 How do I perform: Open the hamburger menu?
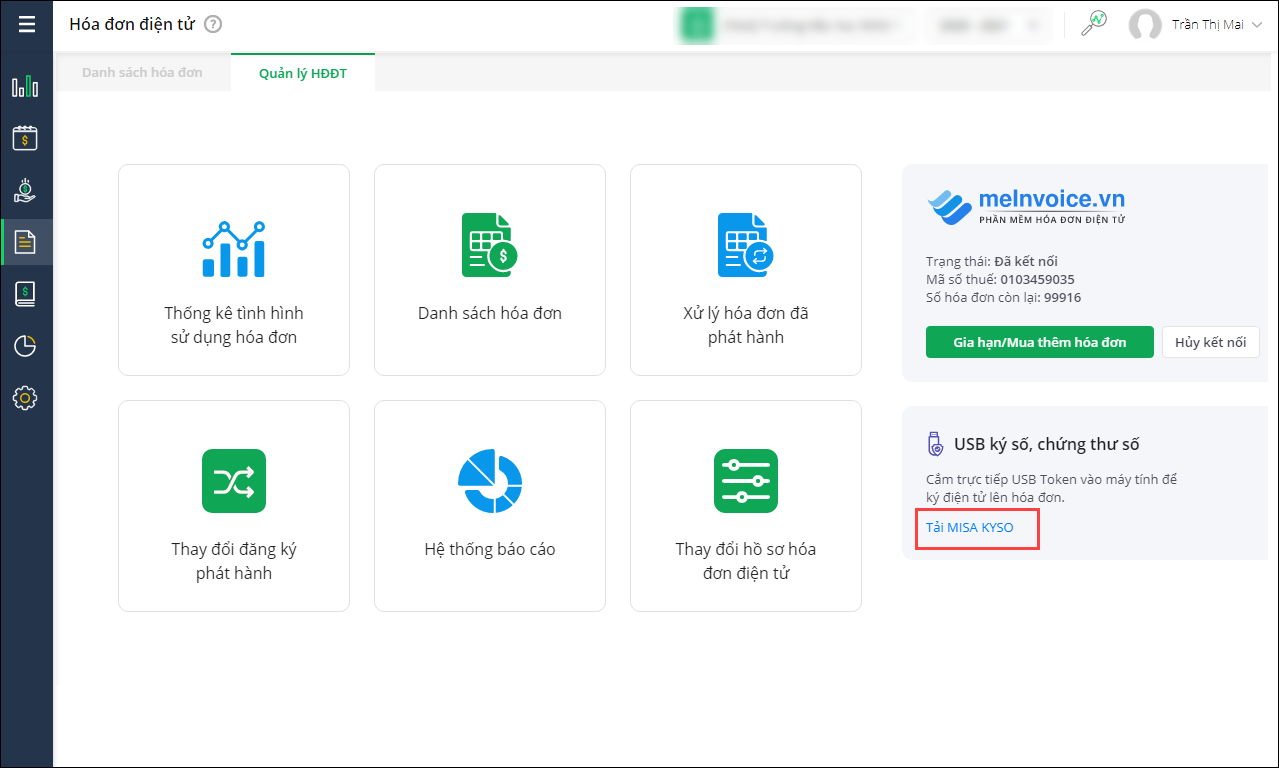26,24
